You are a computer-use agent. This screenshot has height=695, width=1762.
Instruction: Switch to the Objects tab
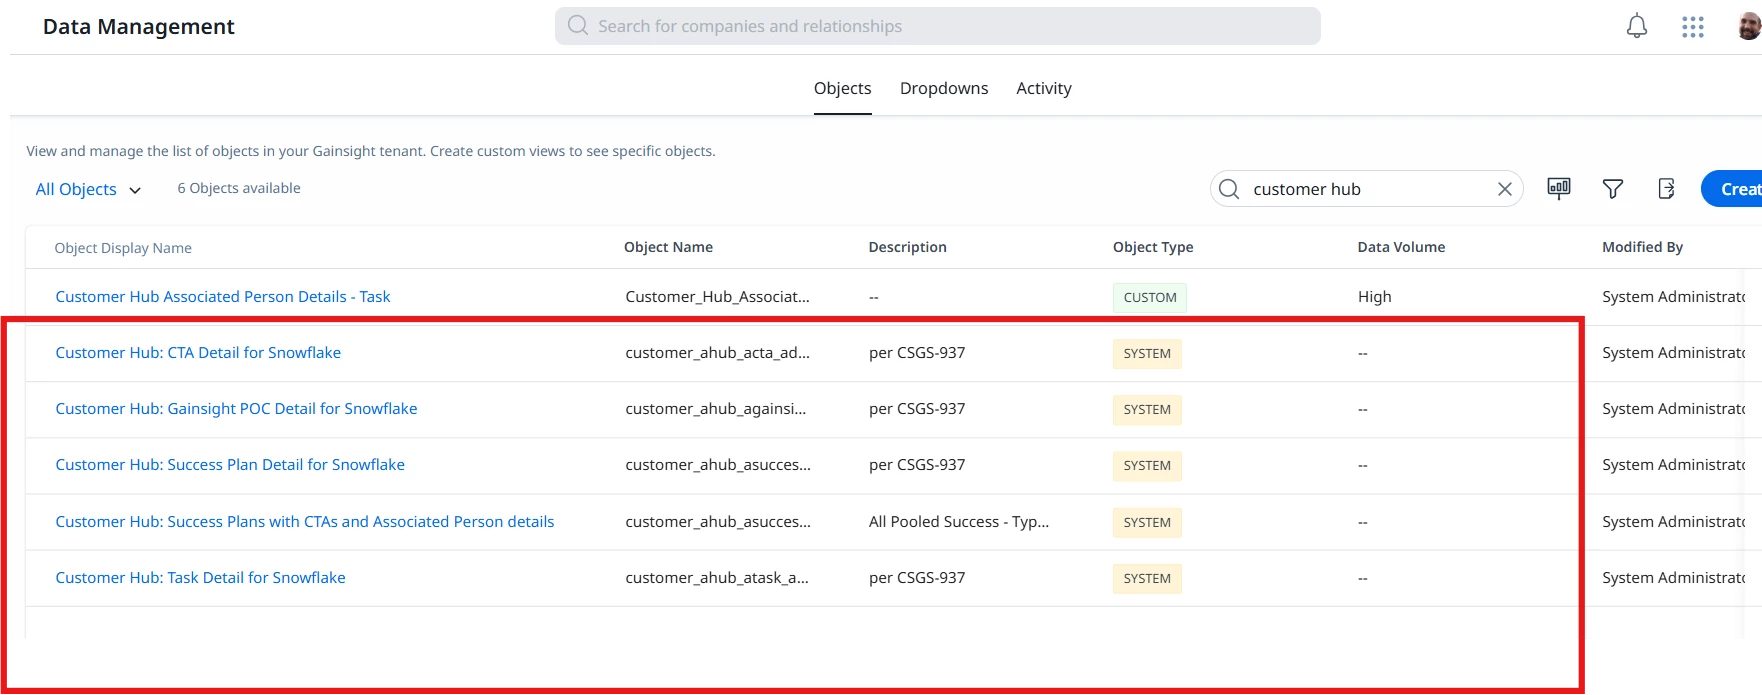(842, 88)
